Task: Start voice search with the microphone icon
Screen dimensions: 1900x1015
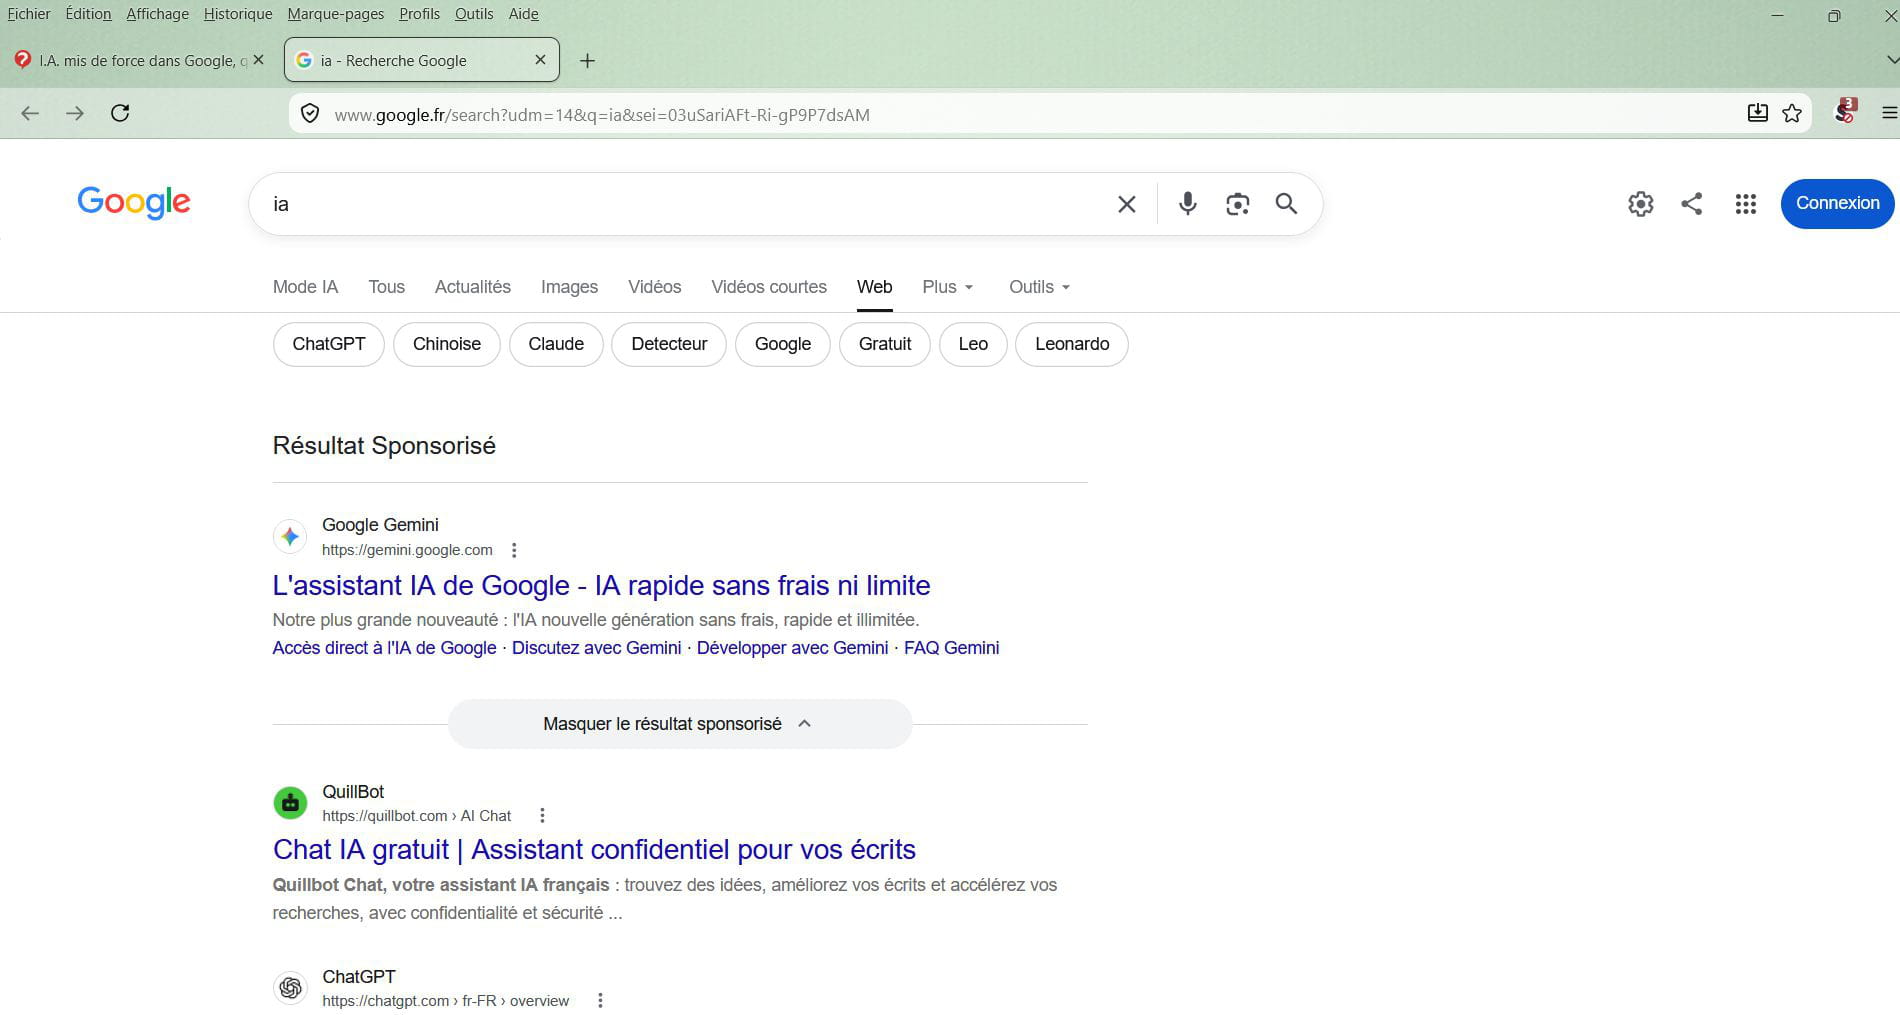Action: point(1187,204)
